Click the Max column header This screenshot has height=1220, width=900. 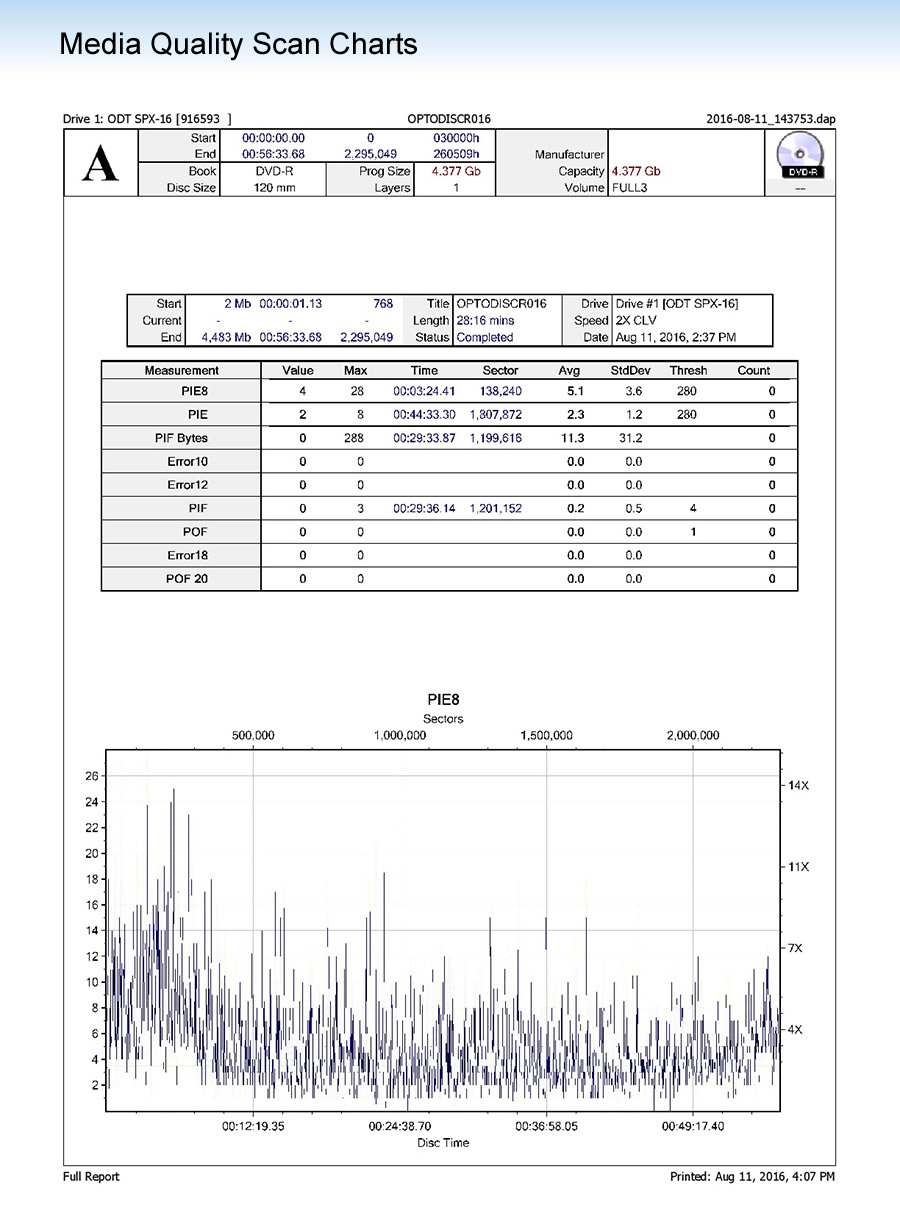click(355, 370)
